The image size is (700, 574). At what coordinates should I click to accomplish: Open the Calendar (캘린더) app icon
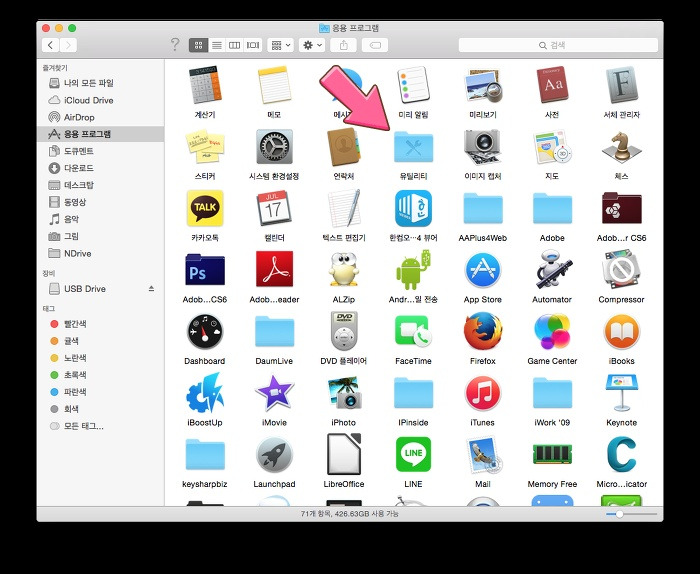point(274,208)
